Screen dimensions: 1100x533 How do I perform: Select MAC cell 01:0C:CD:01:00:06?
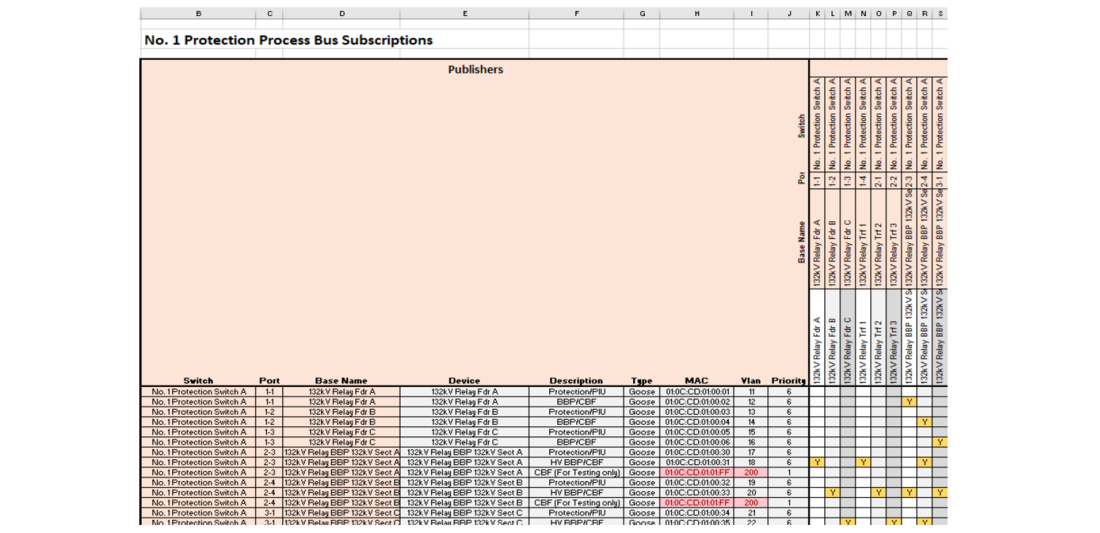pyautogui.click(x=697, y=442)
